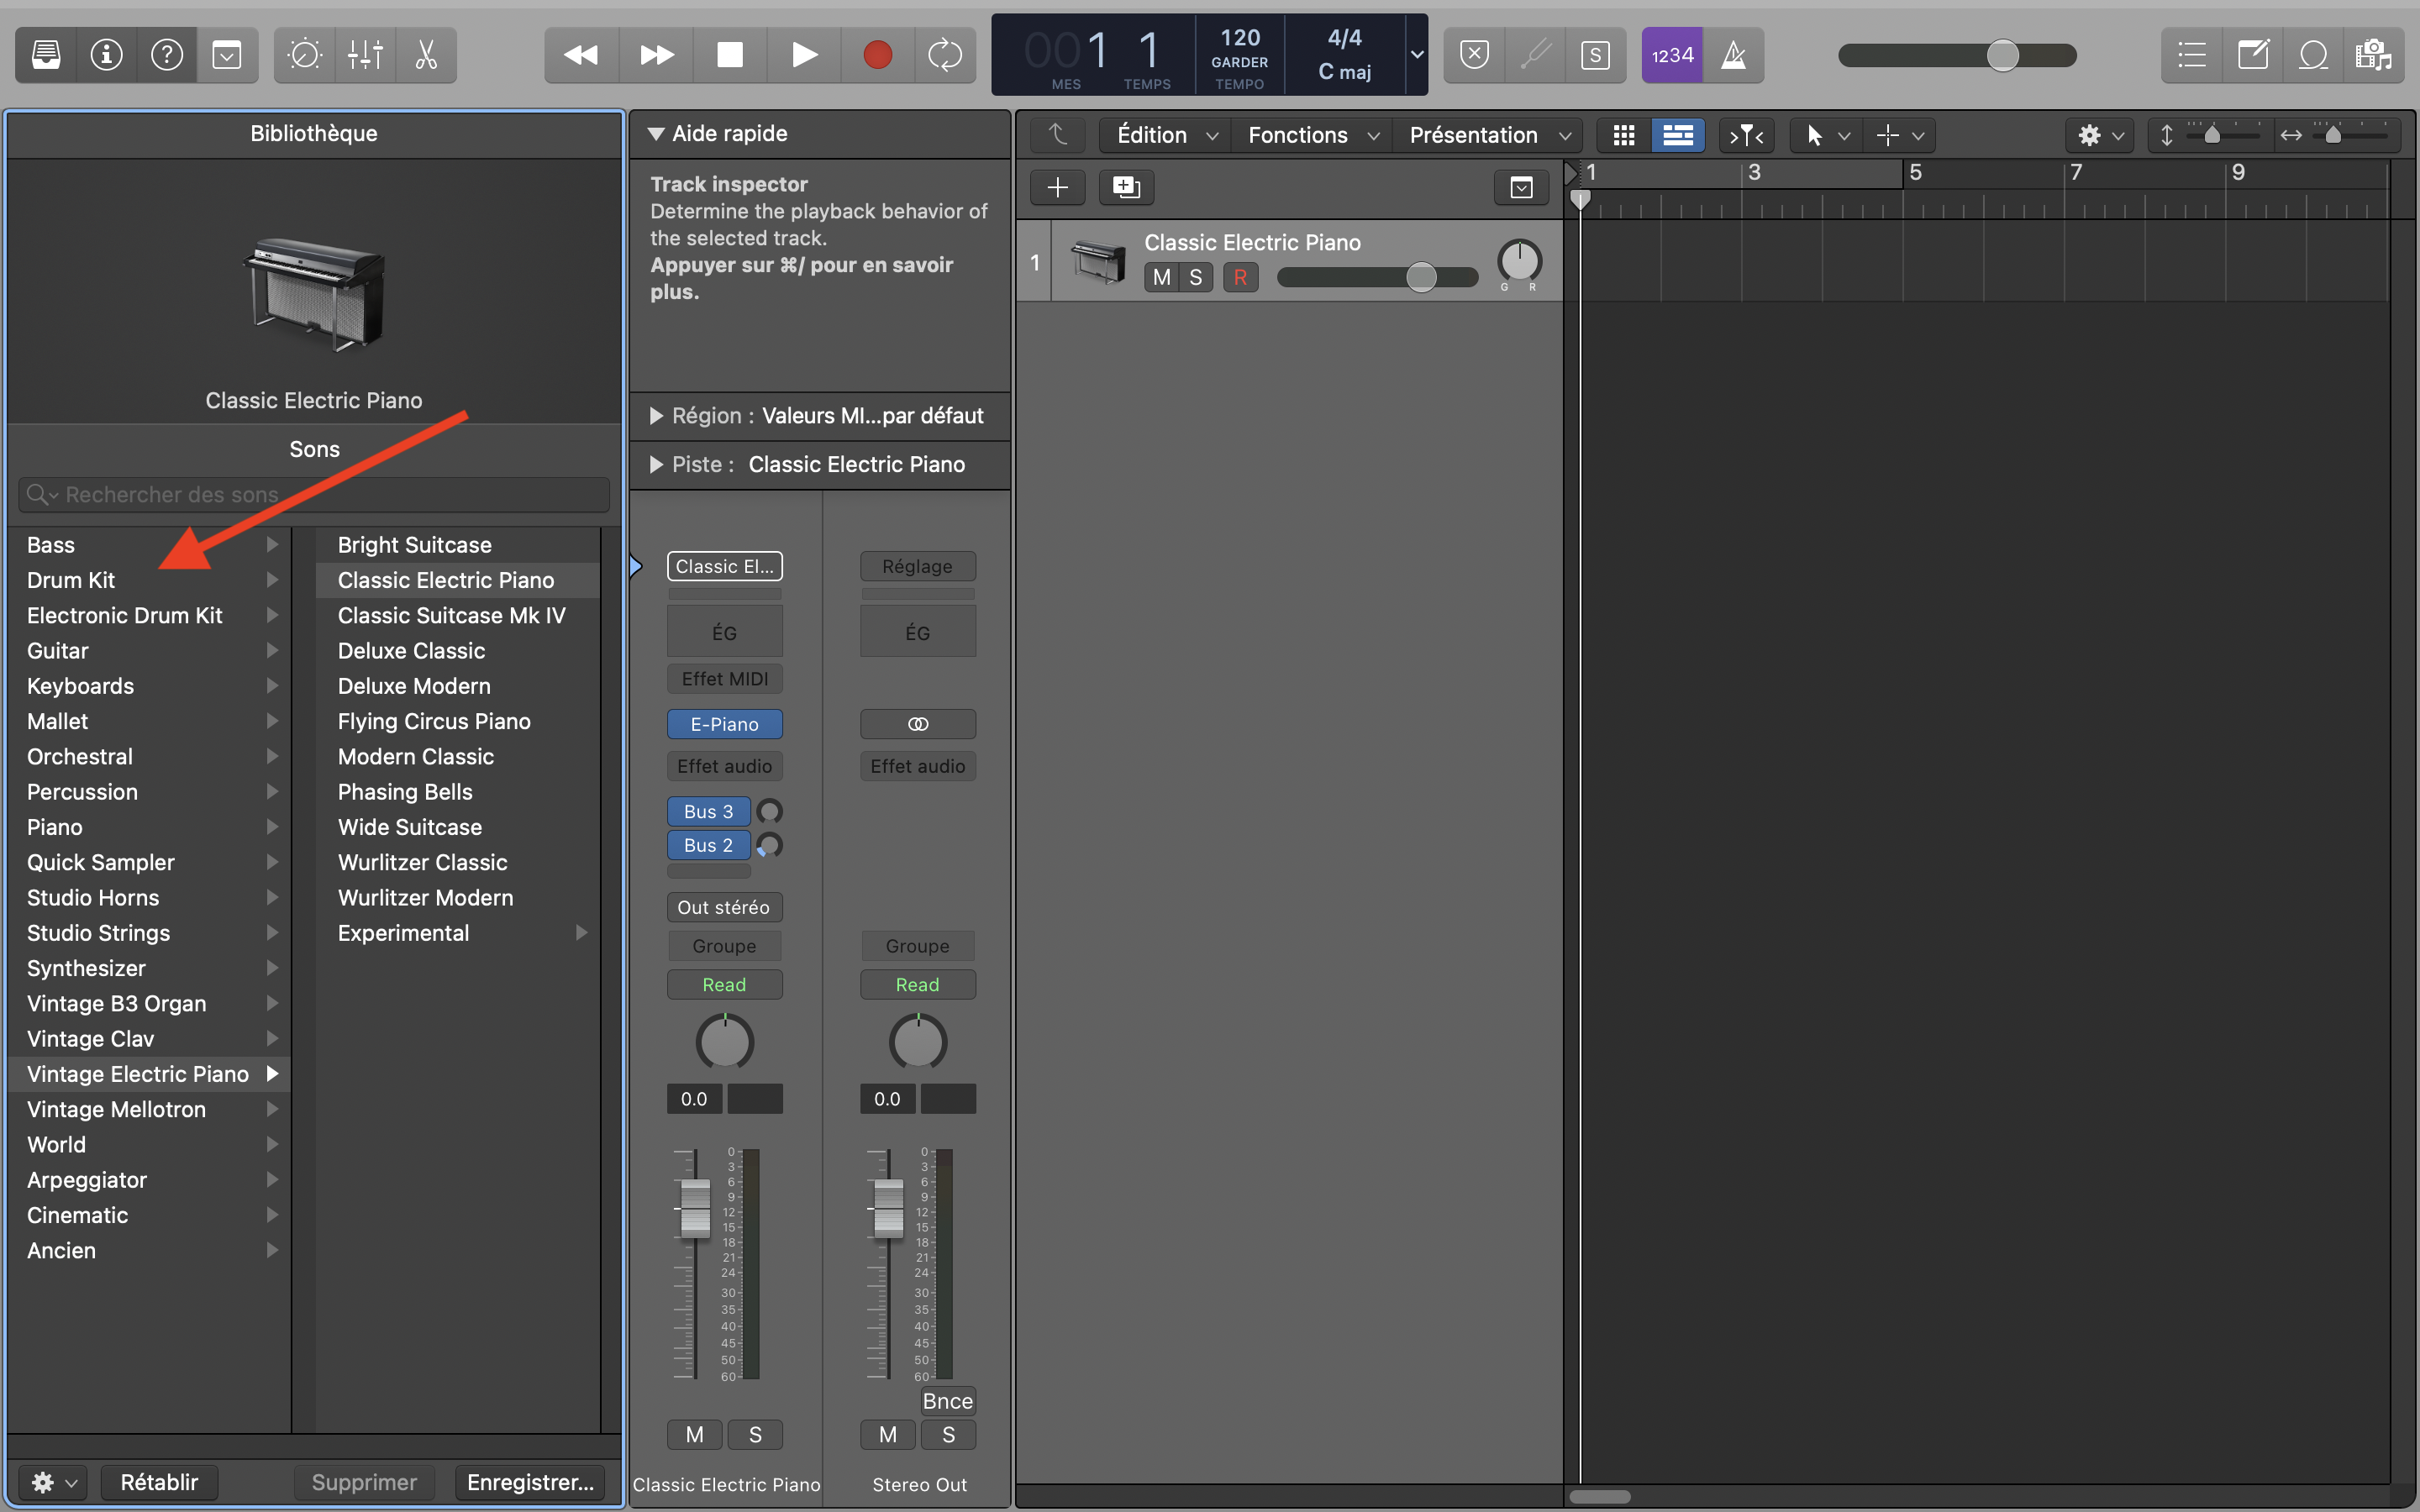Enable the metronome click icon
Image resolution: width=2420 pixels, height=1512 pixels.
pos(1733,55)
